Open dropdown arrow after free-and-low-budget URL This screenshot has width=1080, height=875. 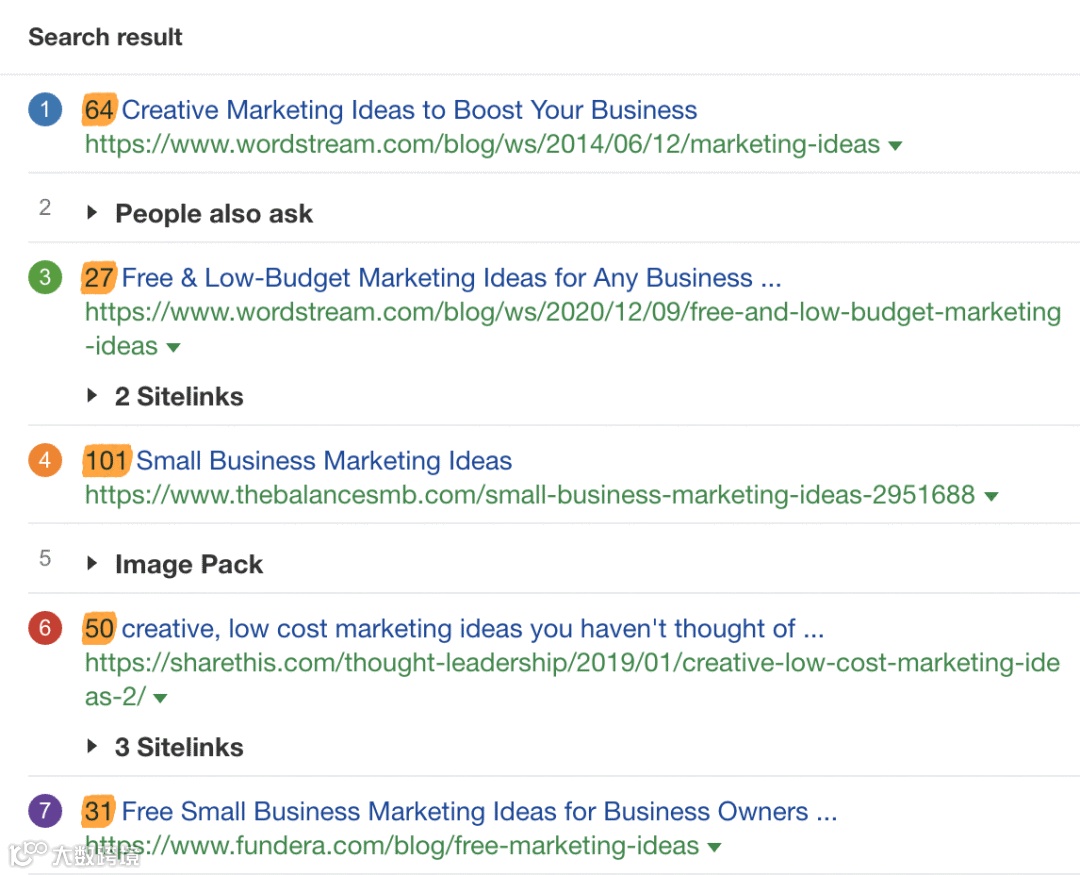[173, 348]
